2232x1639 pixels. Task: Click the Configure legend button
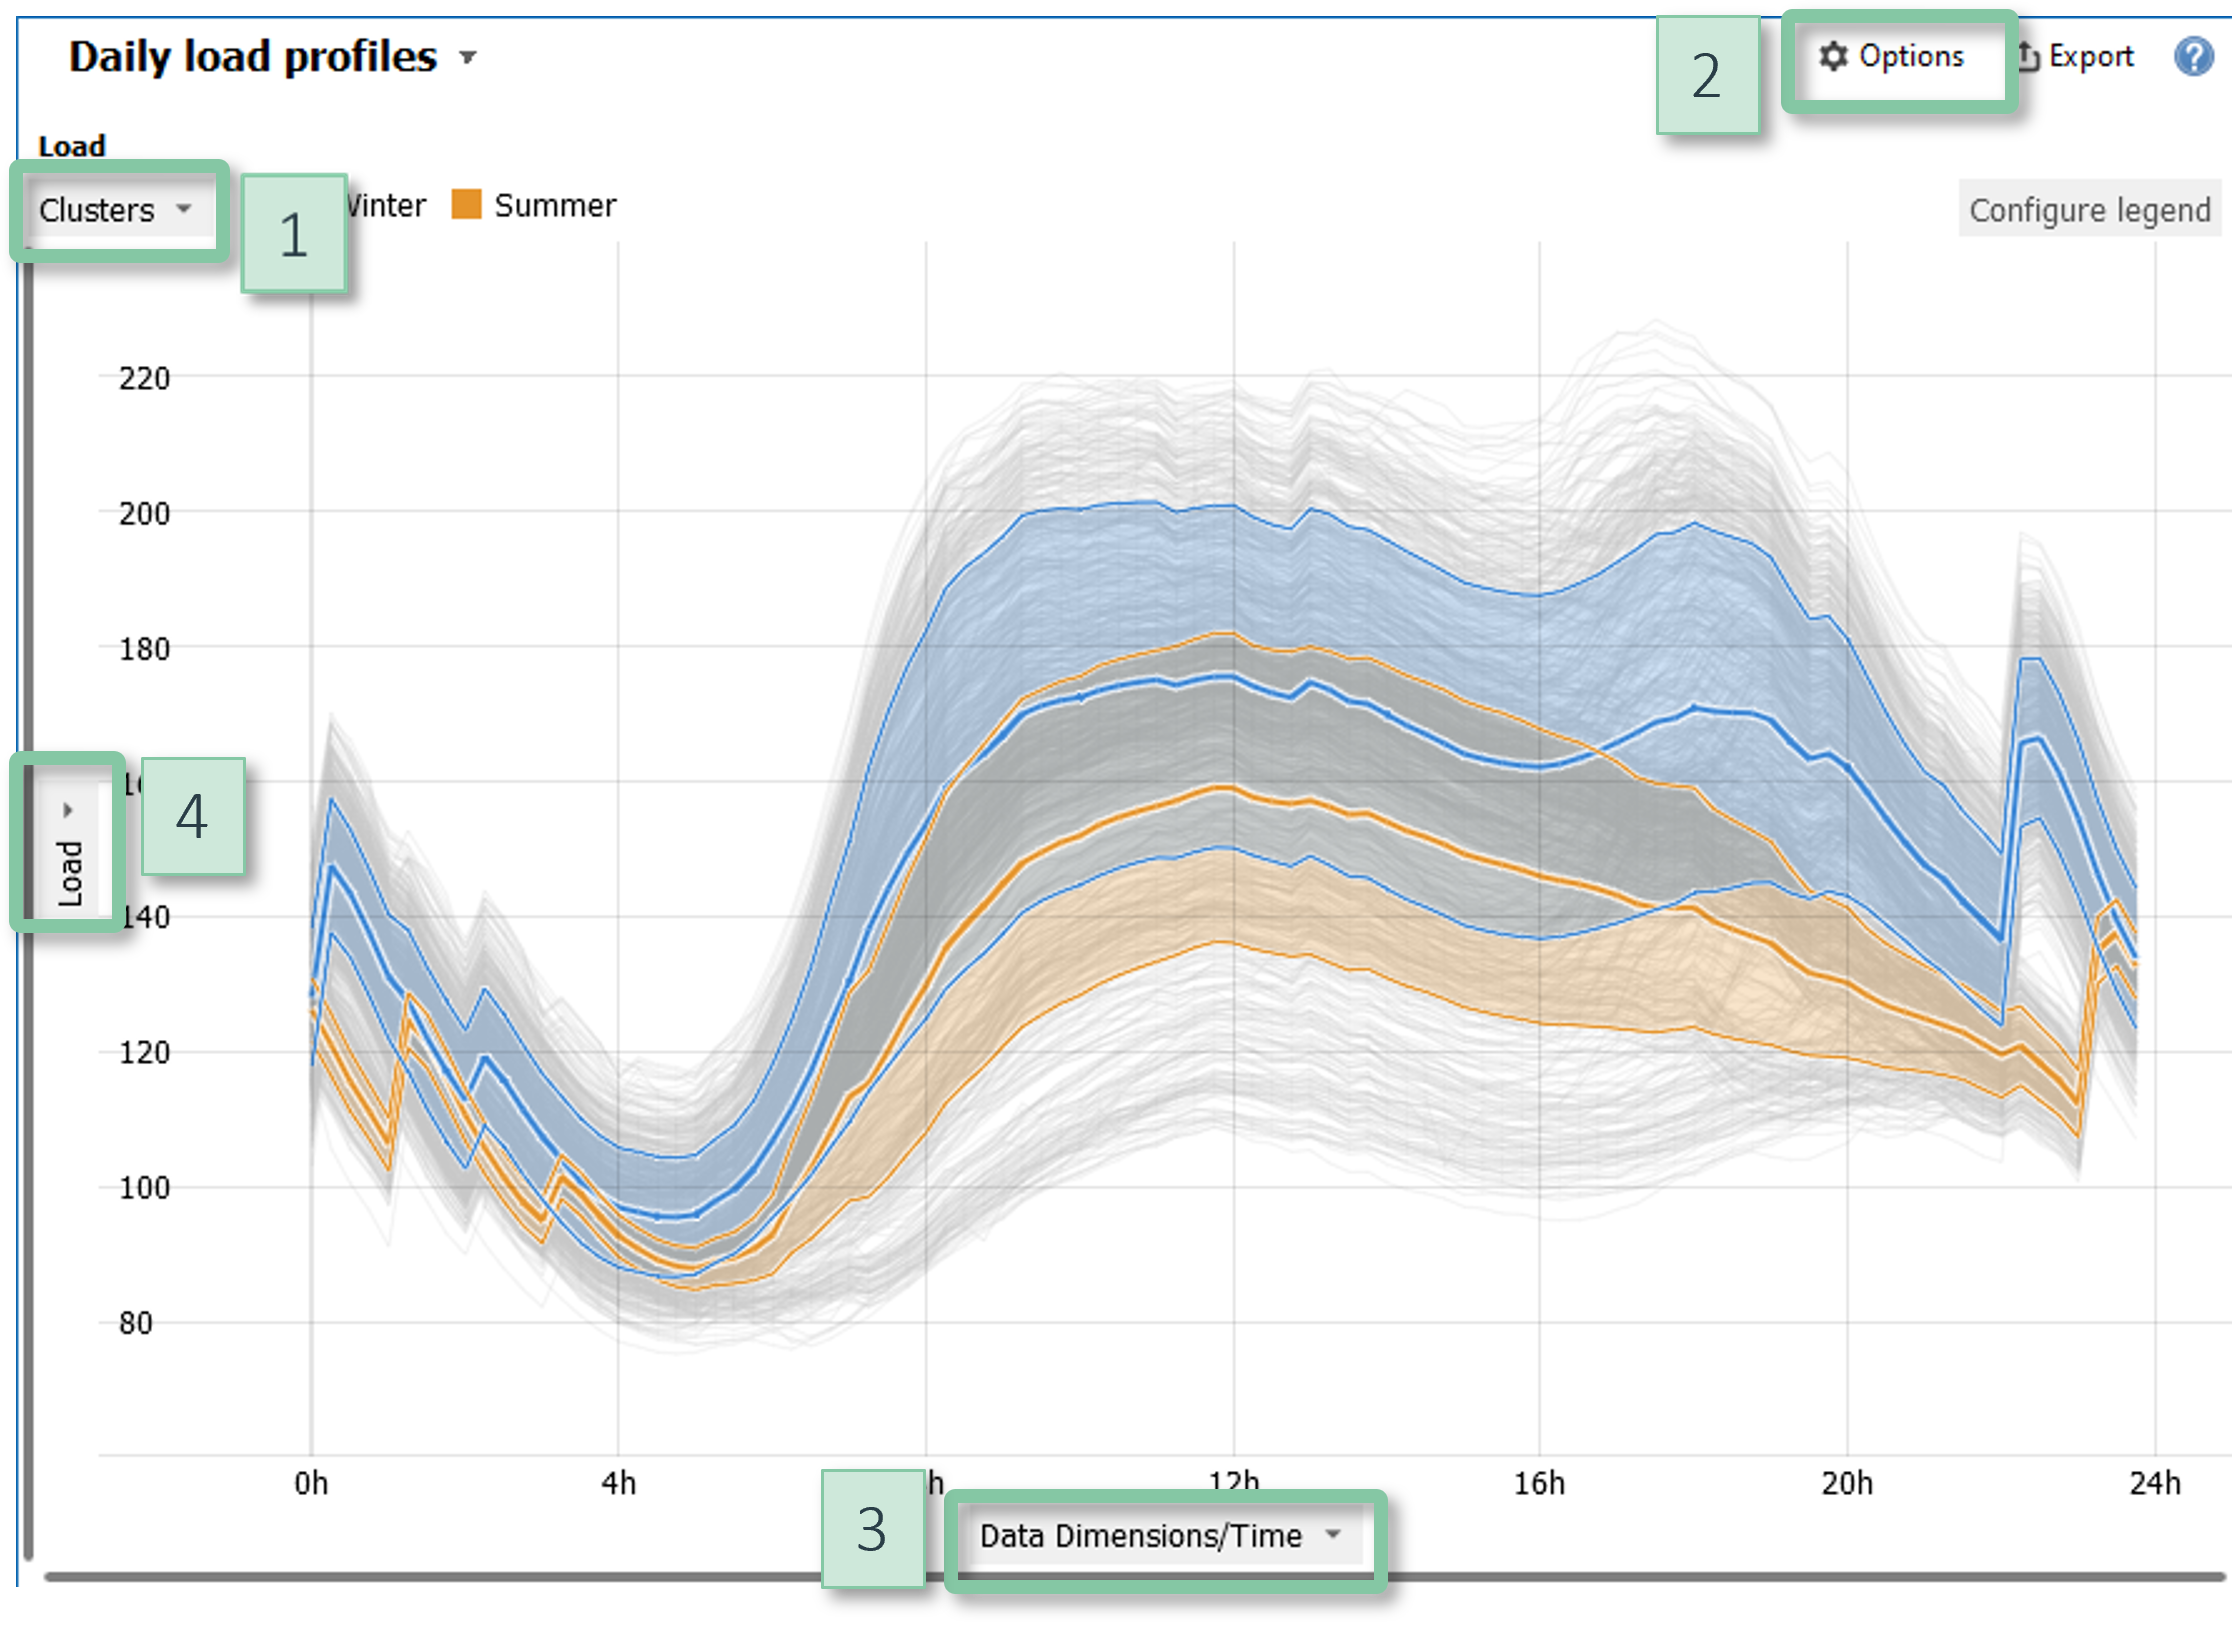click(2089, 210)
